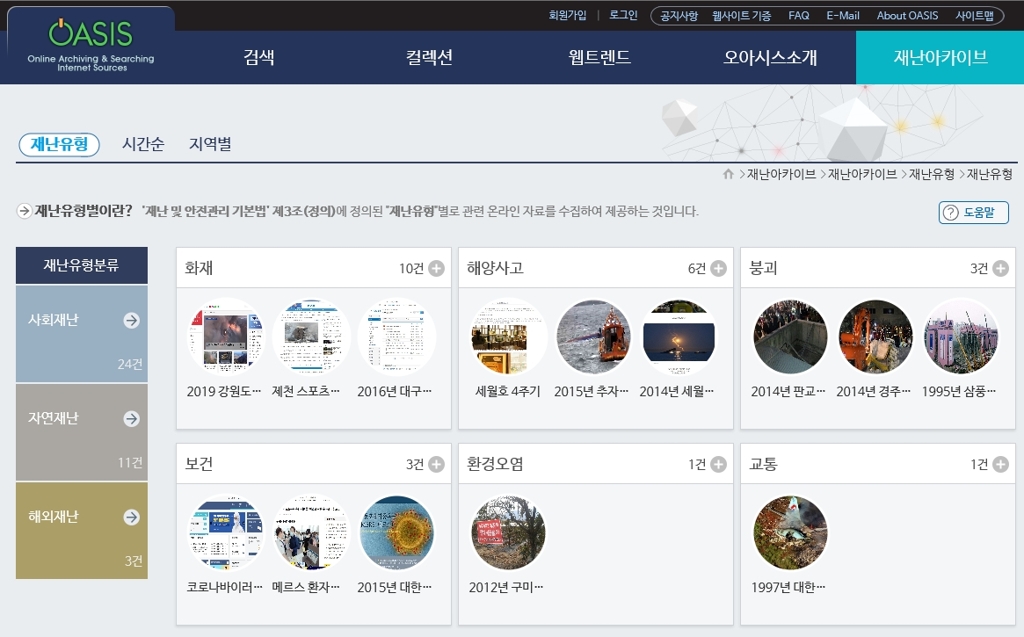Click the plus icon beside 교통
This screenshot has height=637, width=1024.
(1000, 464)
